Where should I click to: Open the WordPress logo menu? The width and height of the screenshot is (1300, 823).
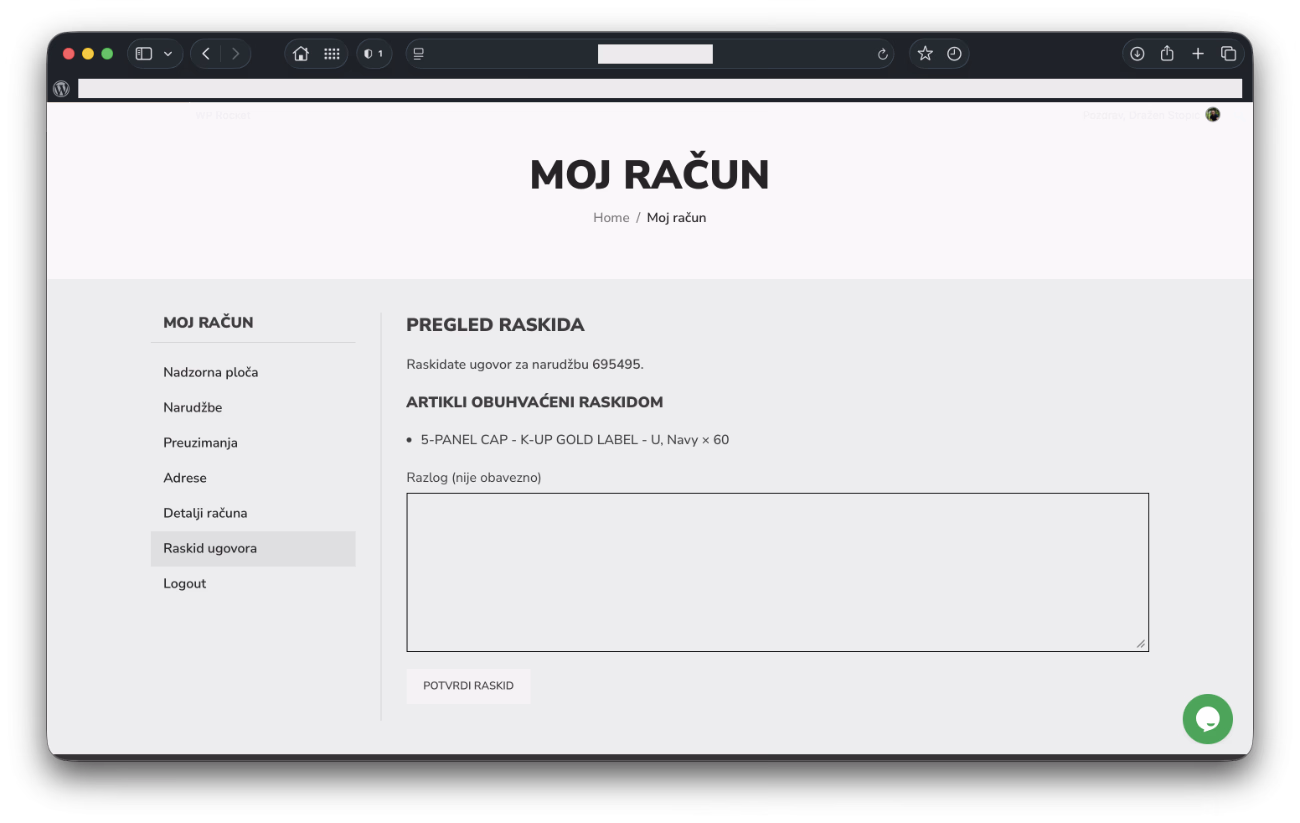point(62,88)
